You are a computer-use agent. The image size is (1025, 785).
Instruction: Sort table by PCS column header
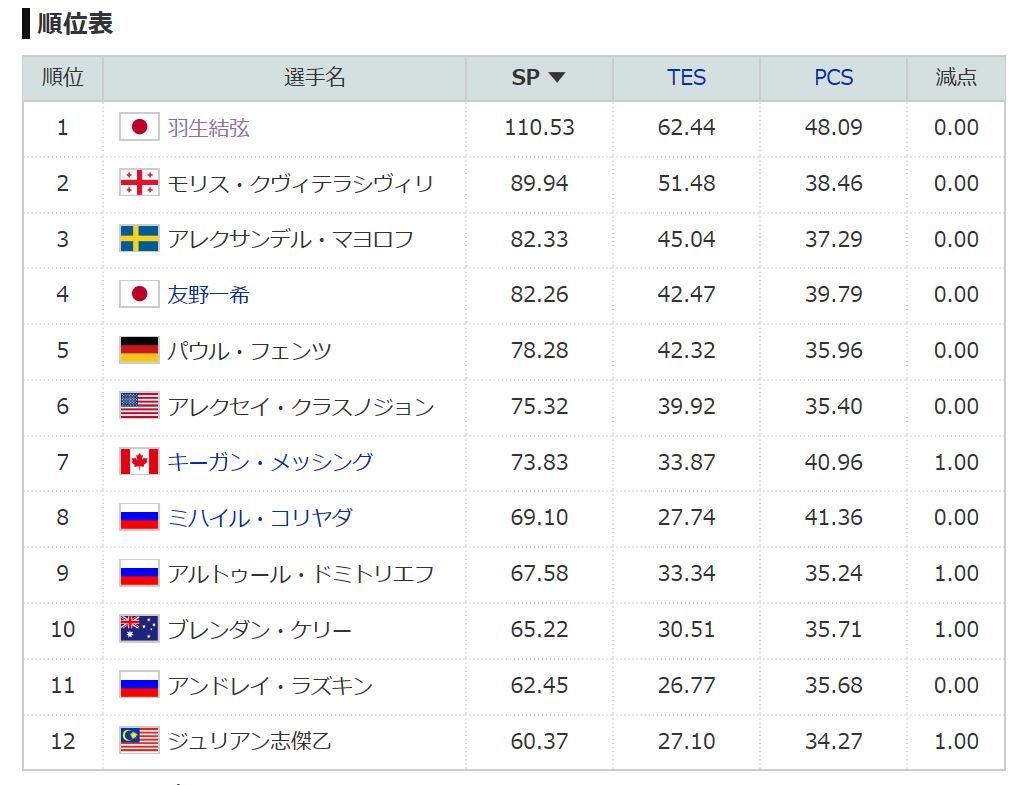point(833,78)
